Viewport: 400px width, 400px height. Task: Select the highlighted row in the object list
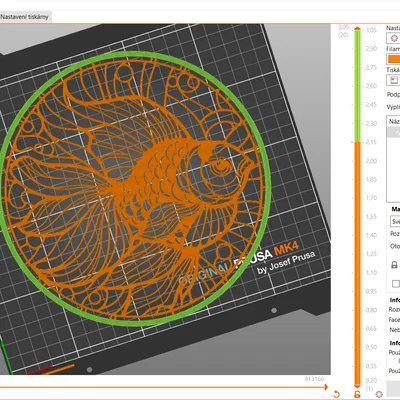point(393,132)
